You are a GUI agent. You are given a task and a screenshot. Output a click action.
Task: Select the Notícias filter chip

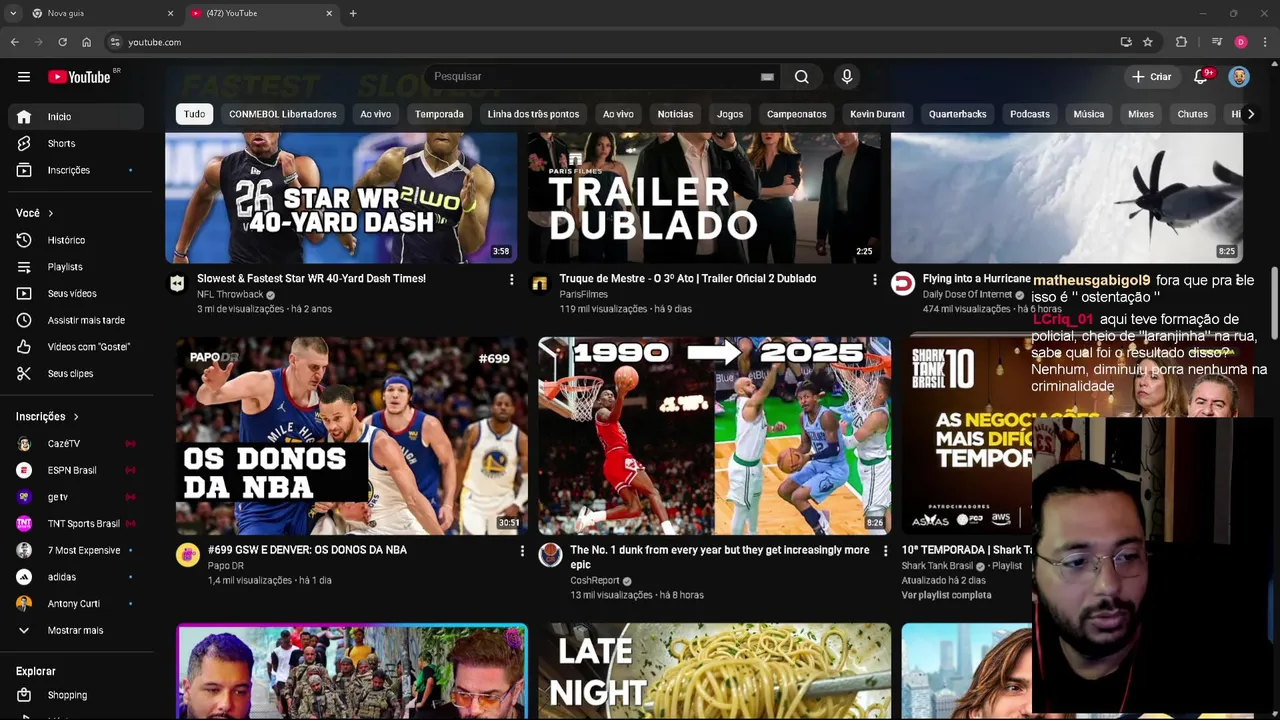coord(675,114)
